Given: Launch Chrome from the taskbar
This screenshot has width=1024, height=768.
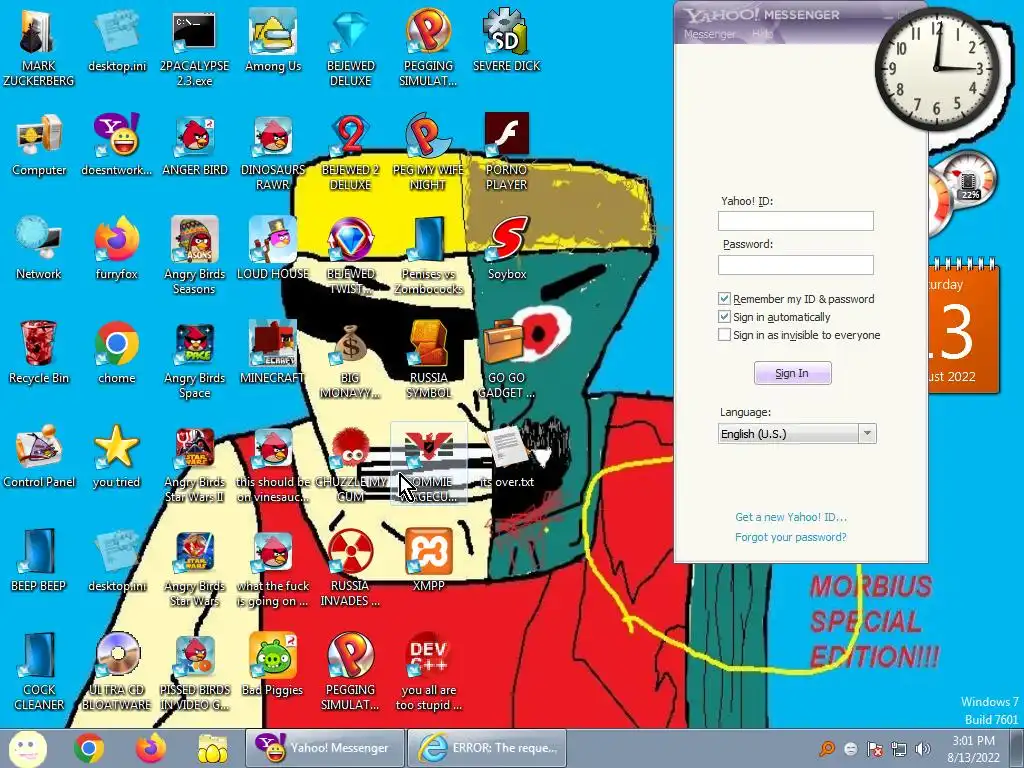Looking at the screenshot, I should [89, 748].
